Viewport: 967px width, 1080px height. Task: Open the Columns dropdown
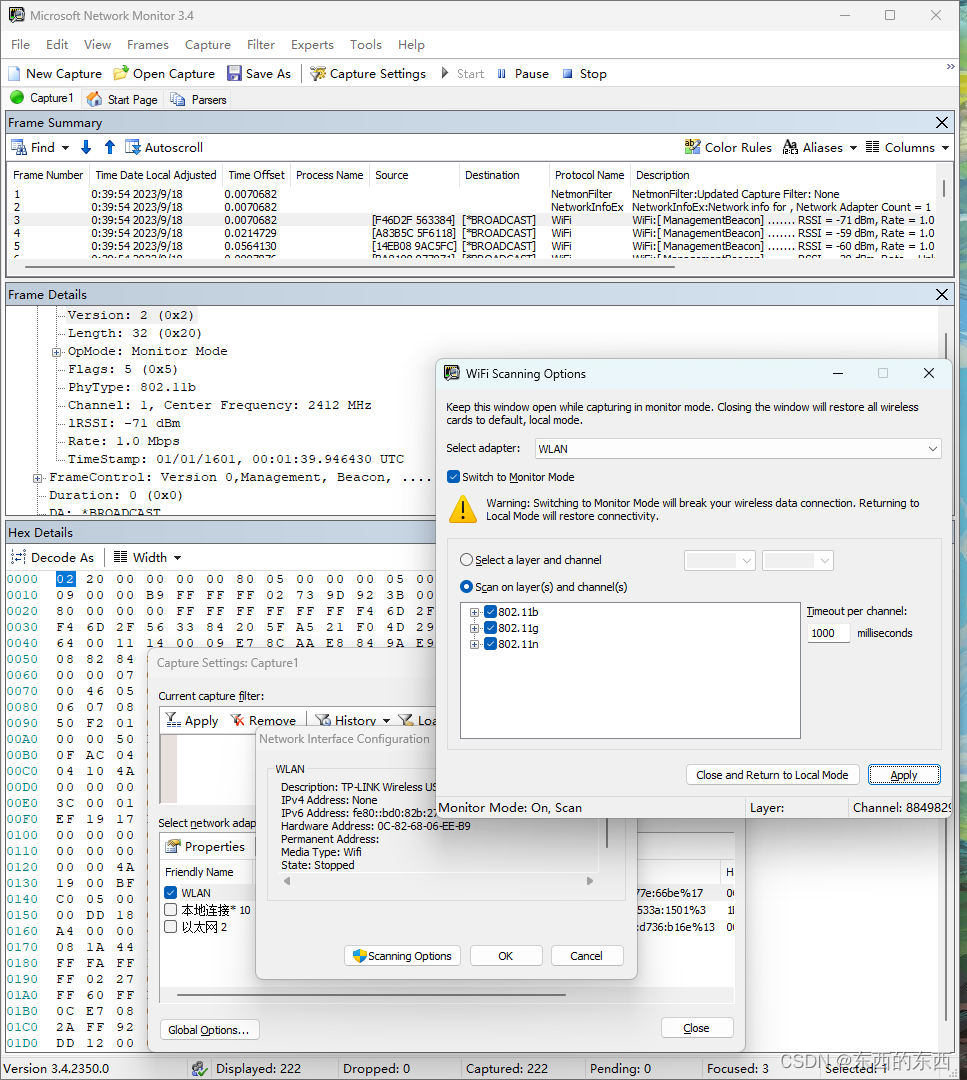907,147
